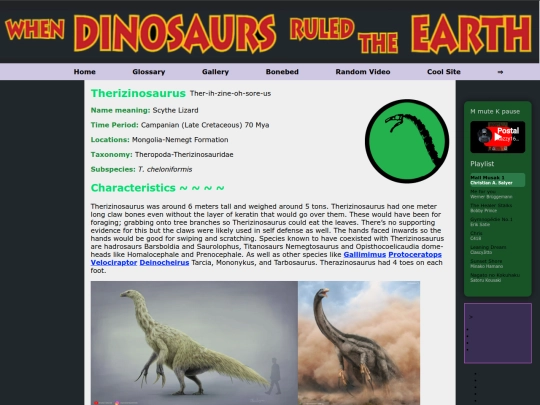Open the Velociraptor link

[x=114, y=262]
